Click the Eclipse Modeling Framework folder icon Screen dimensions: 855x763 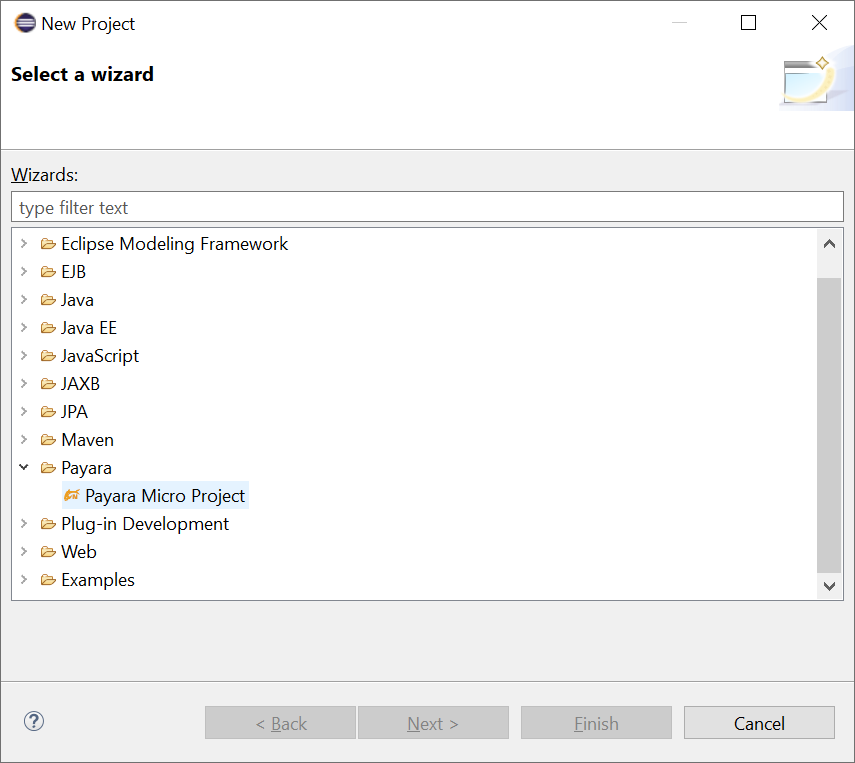coord(48,244)
